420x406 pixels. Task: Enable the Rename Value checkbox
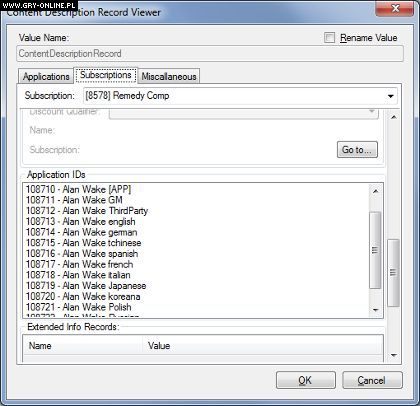click(x=329, y=38)
